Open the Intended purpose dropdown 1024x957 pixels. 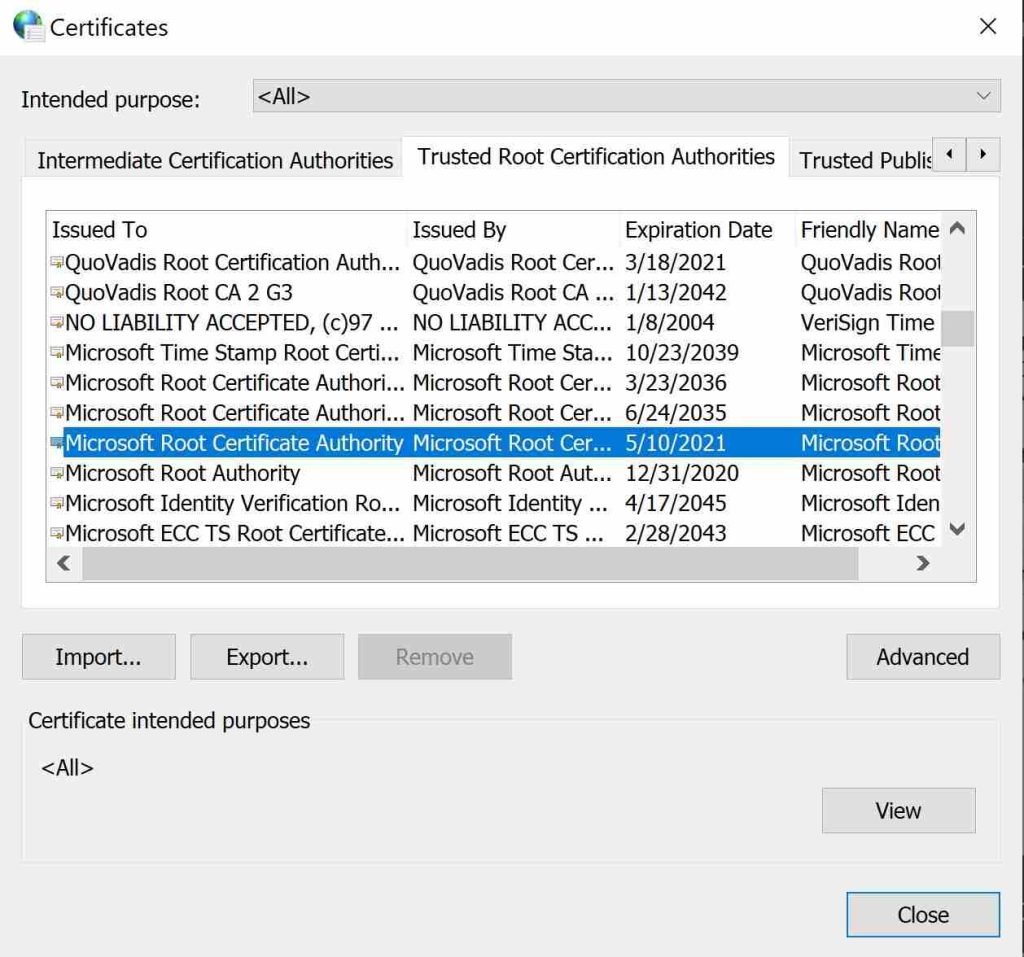pos(626,97)
